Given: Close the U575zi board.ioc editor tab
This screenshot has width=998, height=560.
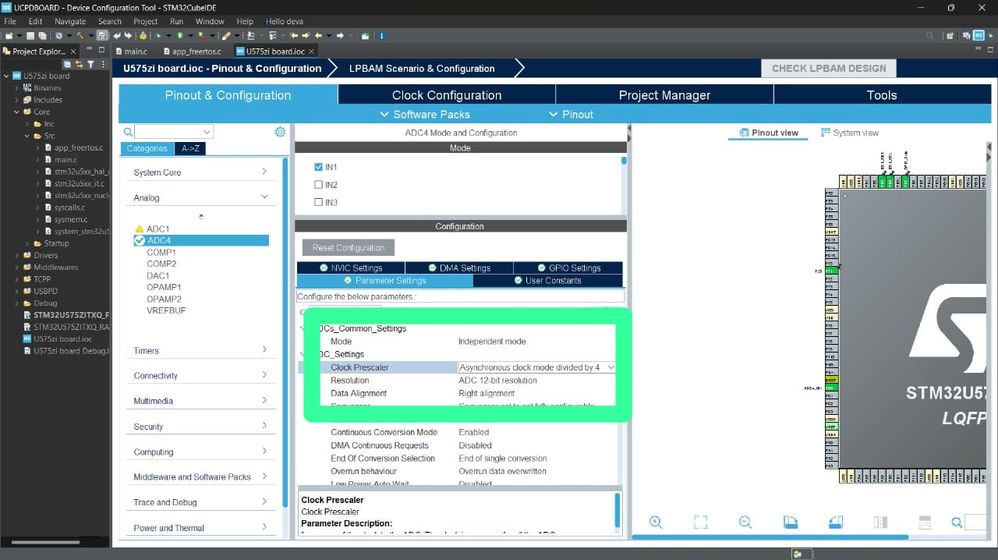Looking at the screenshot, I should (x=311, y=51).
